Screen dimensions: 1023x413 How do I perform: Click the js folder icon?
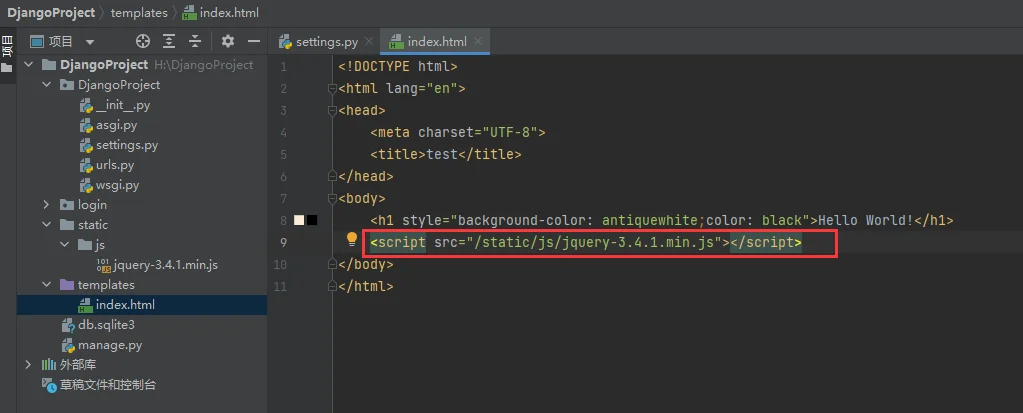(85, 245)
